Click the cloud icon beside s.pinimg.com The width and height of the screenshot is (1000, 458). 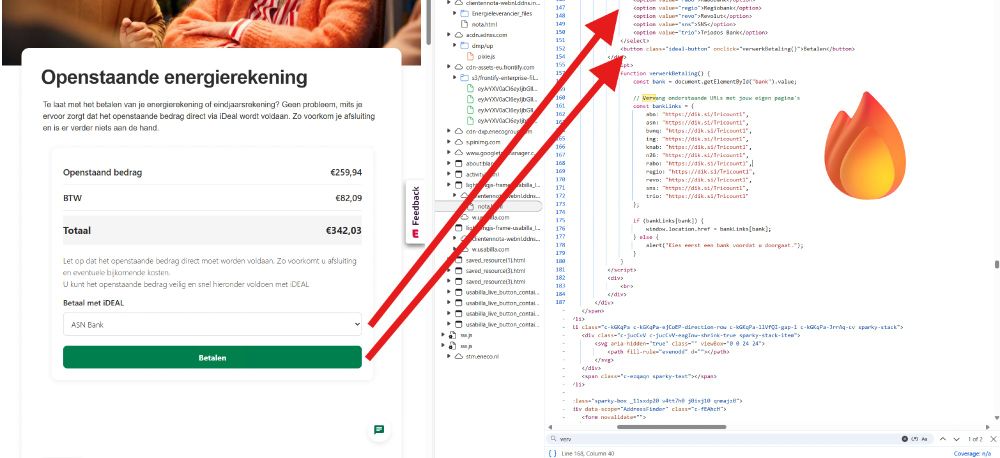[x=459, y=142]
